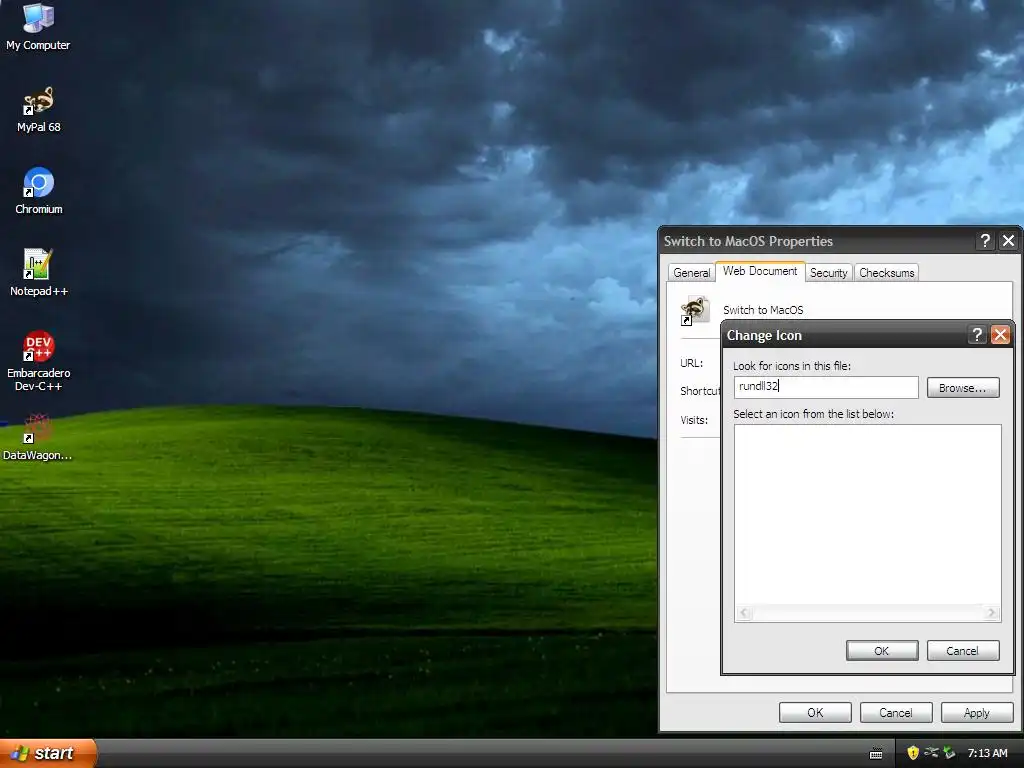Click the safely remove hardware tray icon
1024x768 pixels.
click(949, 753)
